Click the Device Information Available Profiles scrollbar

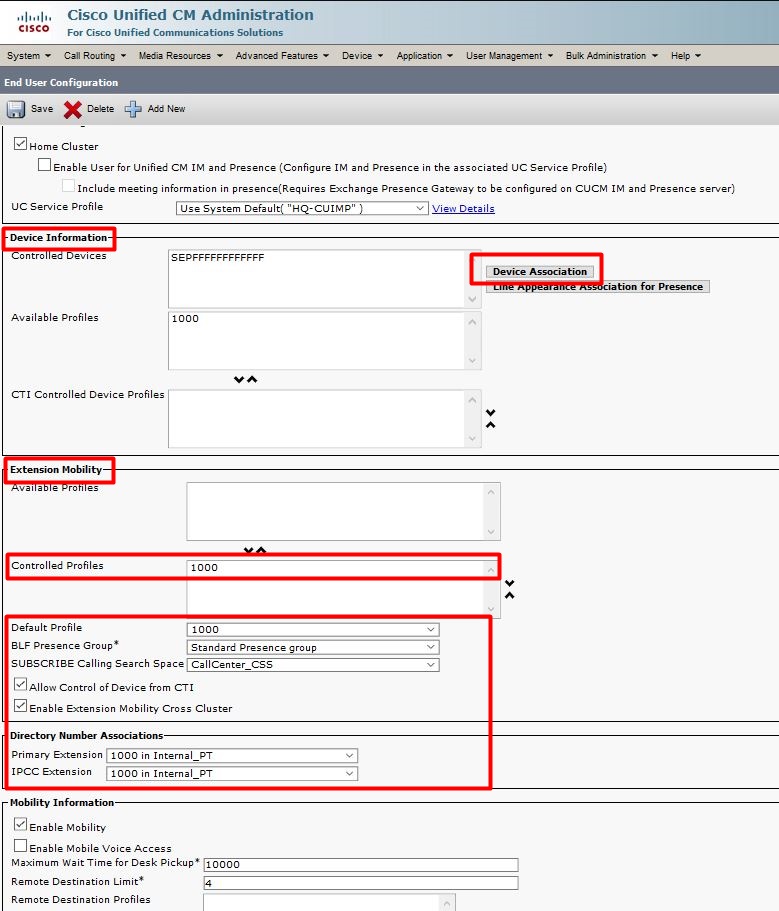pos(473,340)
